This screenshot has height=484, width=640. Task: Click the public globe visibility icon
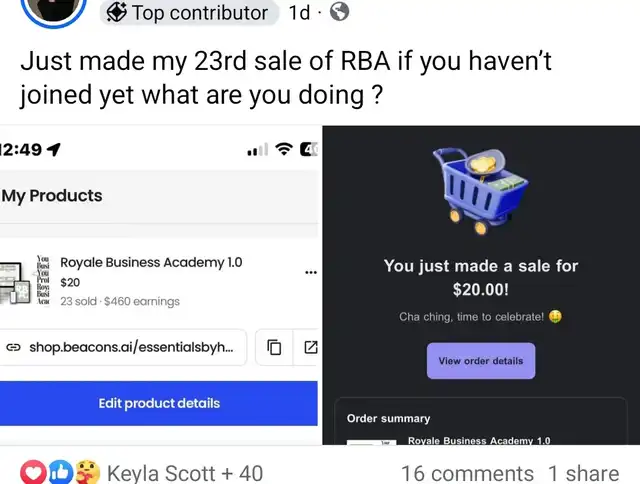pos(339,11)
